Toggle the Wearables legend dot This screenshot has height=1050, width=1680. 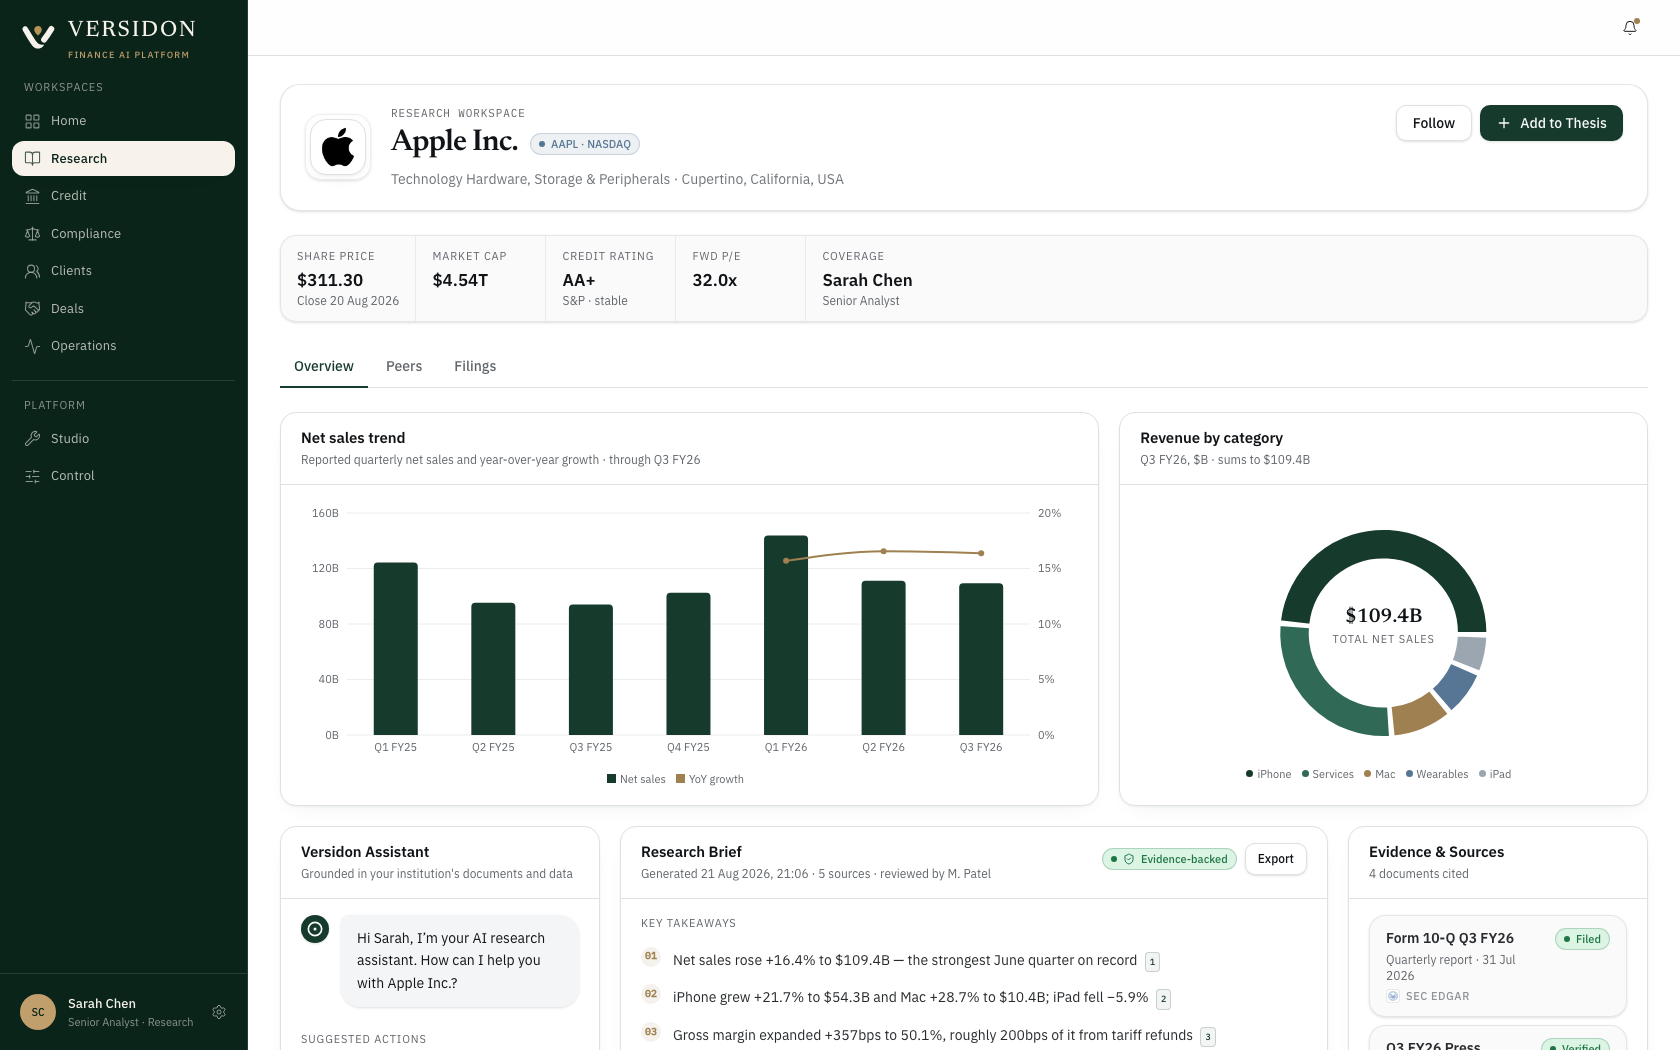pos(1409,774)
